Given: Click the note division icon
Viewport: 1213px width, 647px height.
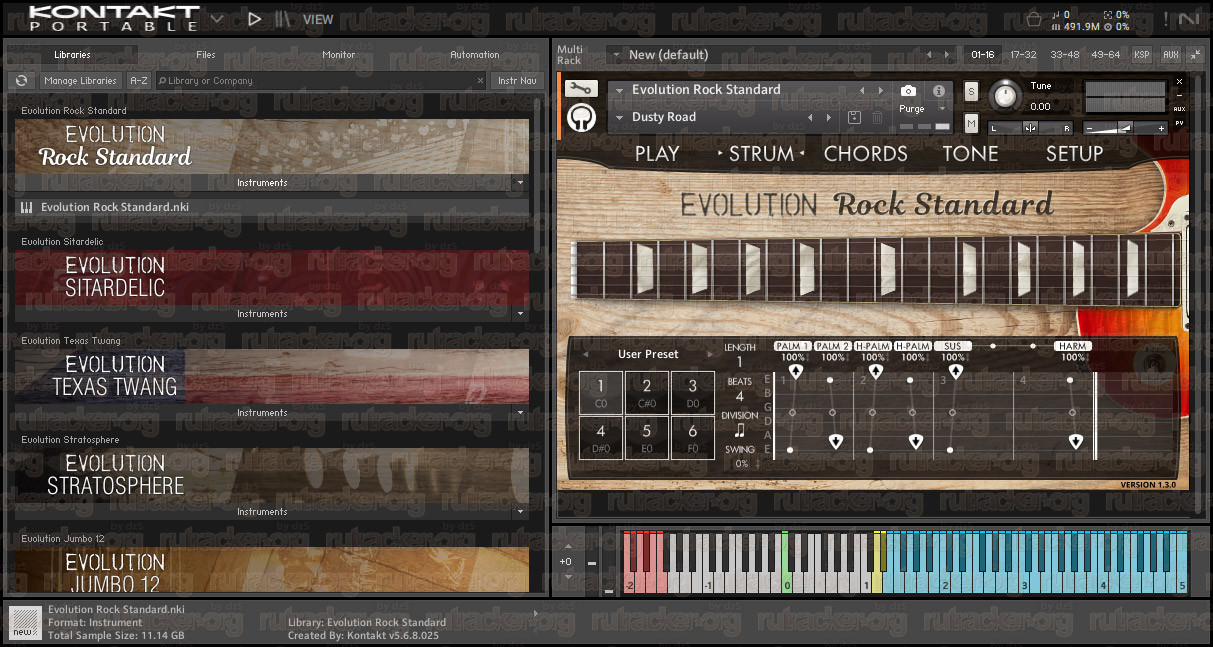Looking at the screenshot, I should point(740,430).
